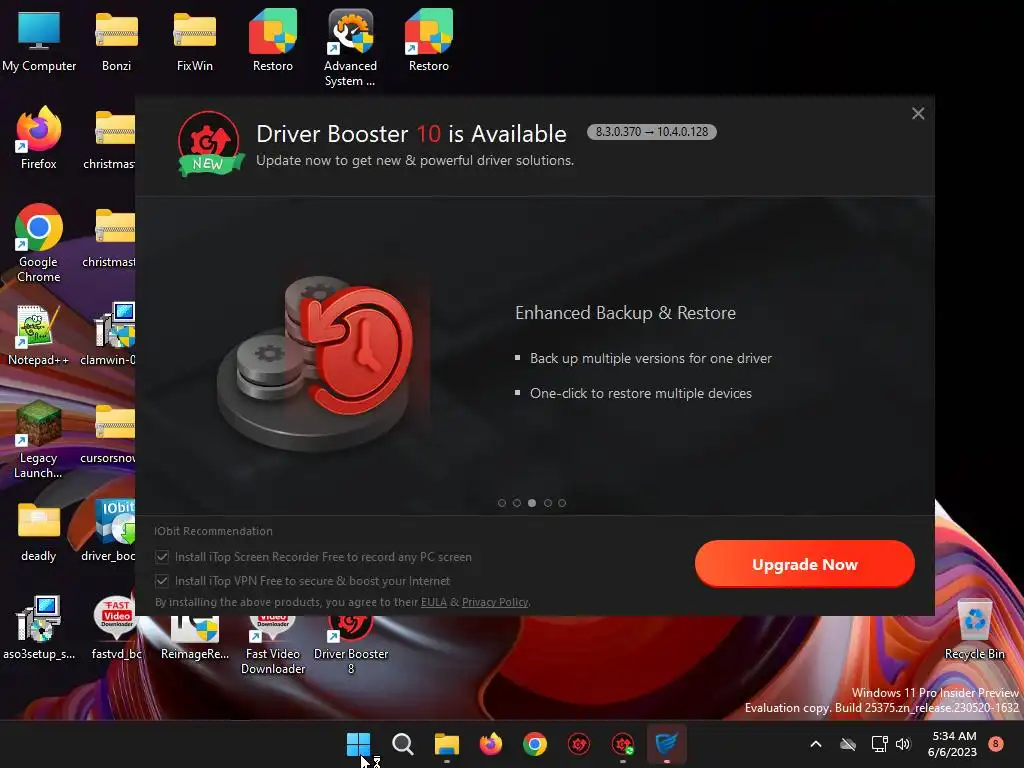Launch Firefox from the taskbar

(490, 744)
